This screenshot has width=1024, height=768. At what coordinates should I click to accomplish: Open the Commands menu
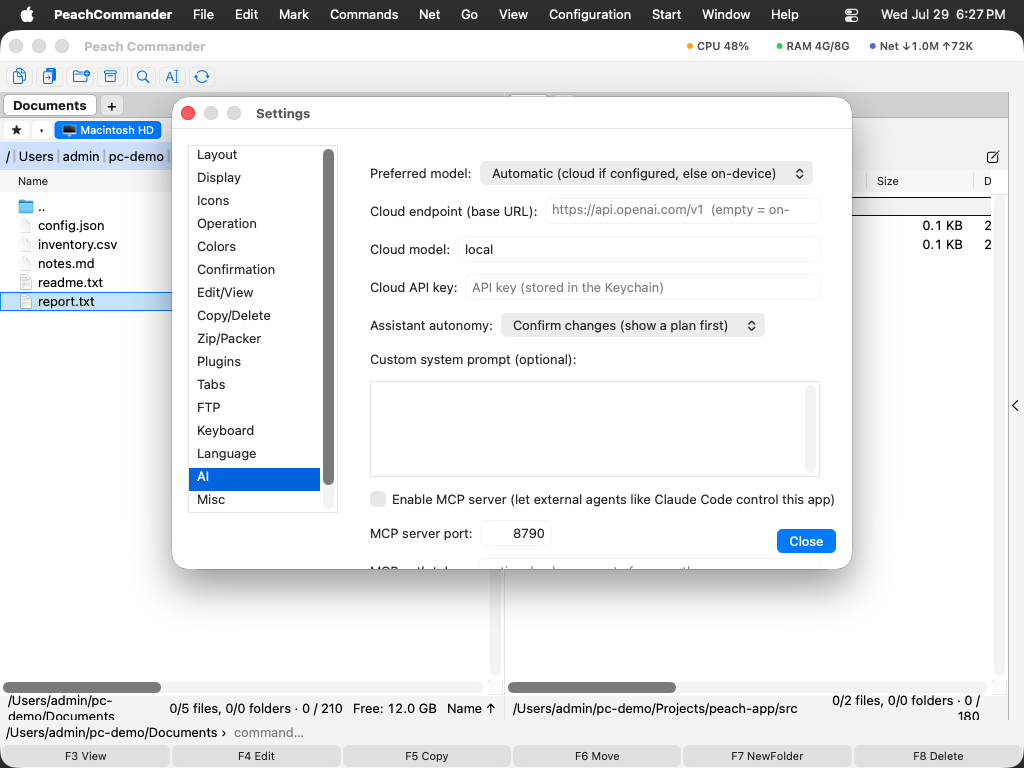pos(364,14)
